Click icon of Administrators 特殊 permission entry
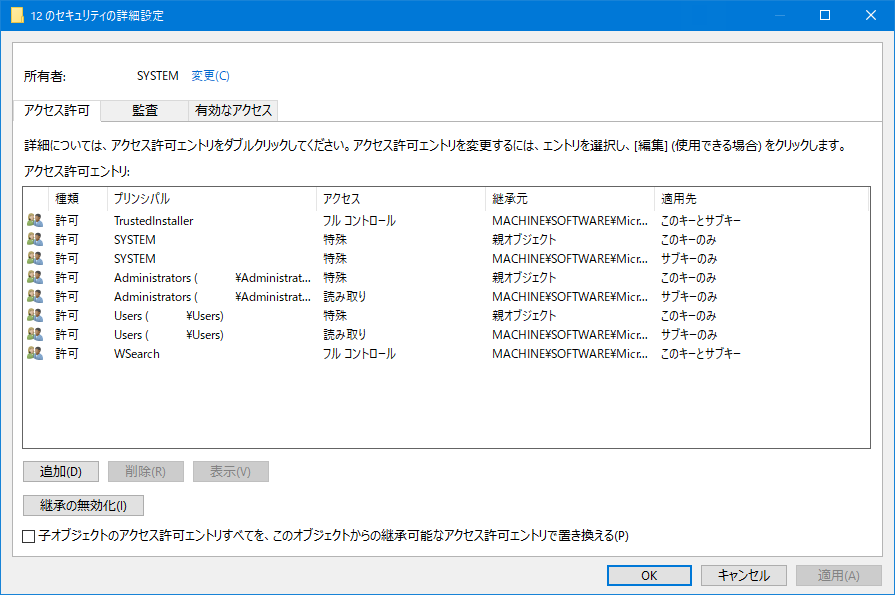895x595 pixels. click(35, 278)
